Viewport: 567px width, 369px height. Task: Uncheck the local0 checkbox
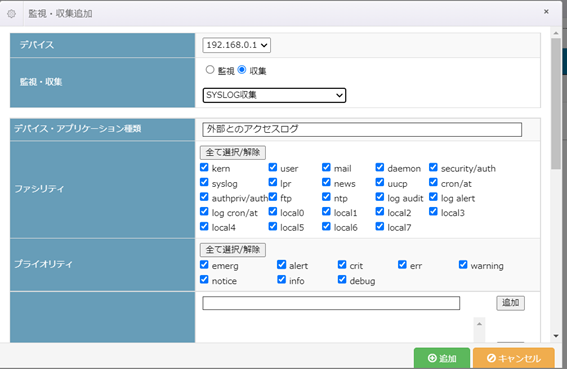(273, 211)
